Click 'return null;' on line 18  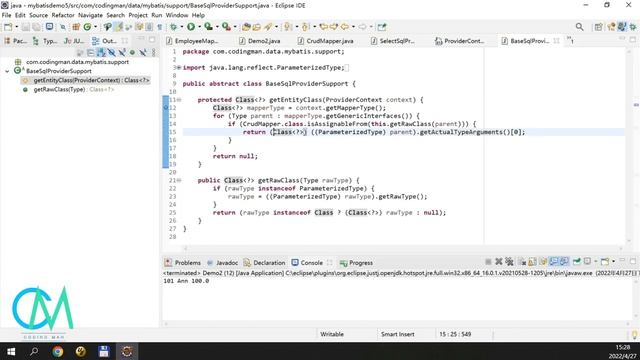(x=235, y=156)
